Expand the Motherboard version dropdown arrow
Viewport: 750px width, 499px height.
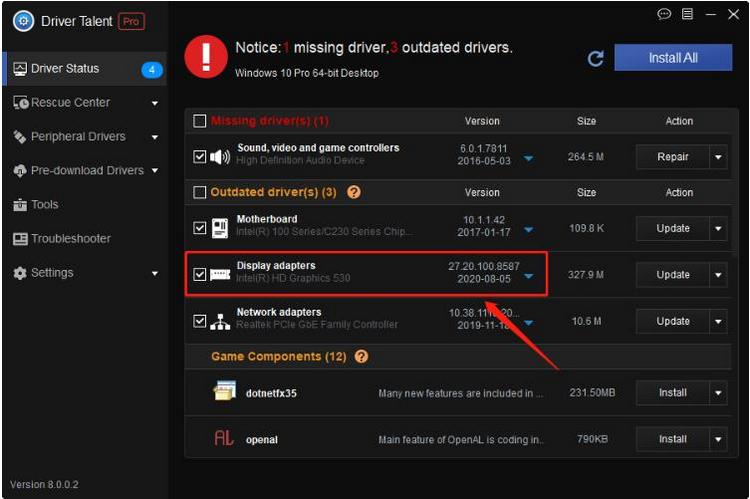pyautogui.click(x=529, y=230)
